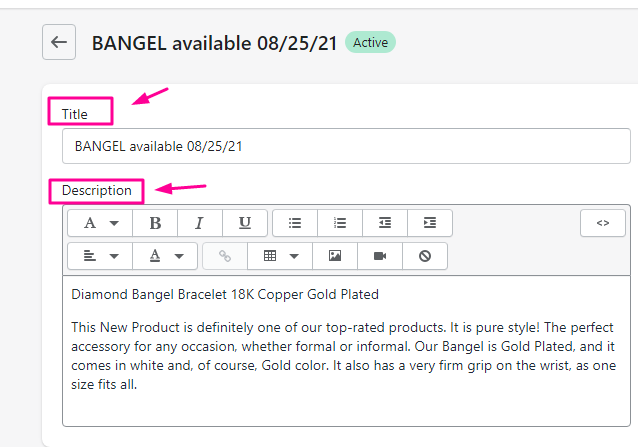Increase indent with the indent icon
638x447 pixels.
coord(430,223)
